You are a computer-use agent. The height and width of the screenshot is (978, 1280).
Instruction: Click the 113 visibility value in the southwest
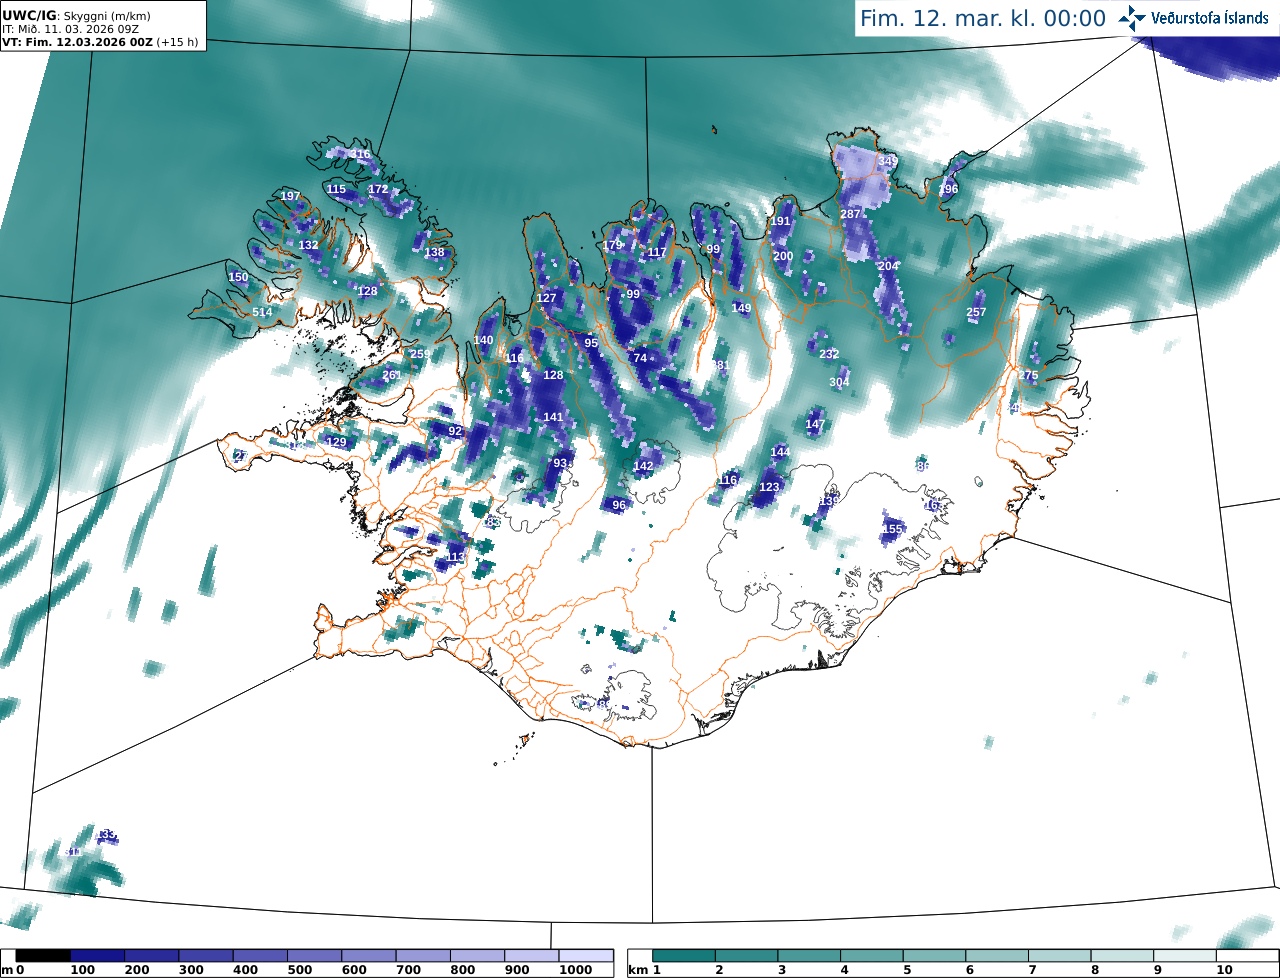[x=455, y=557]
